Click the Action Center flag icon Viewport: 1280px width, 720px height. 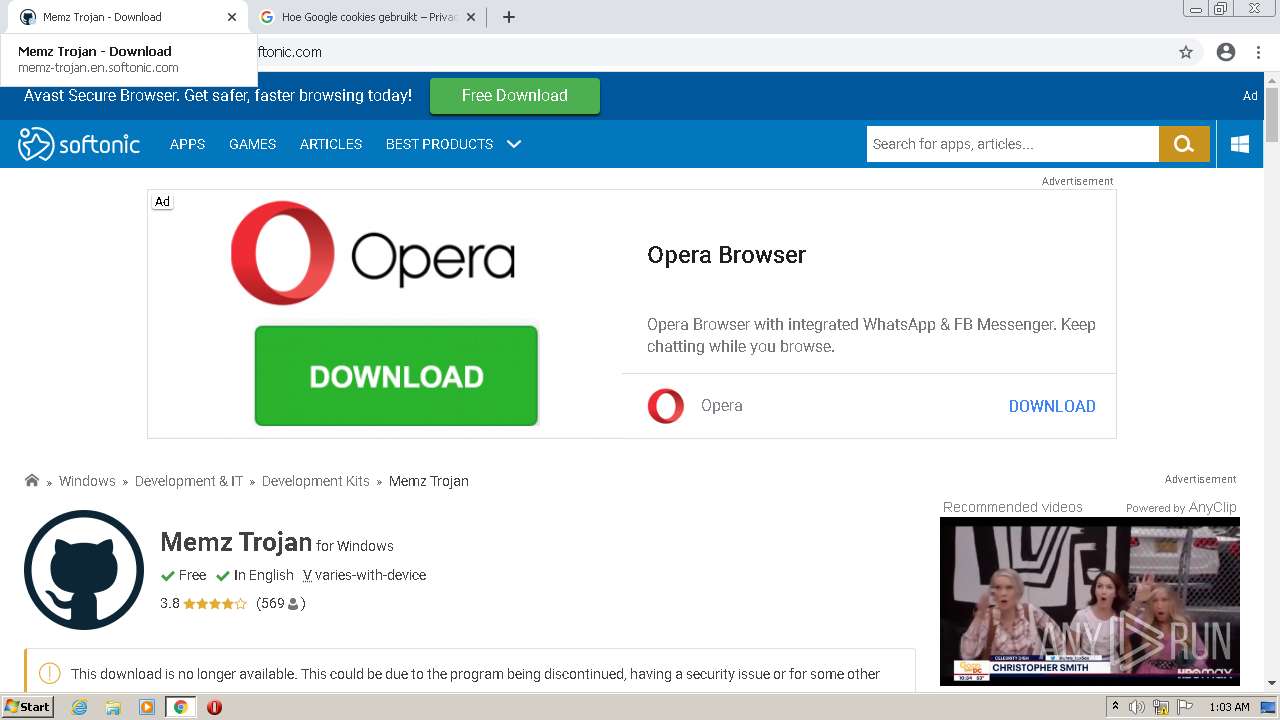1184,707
